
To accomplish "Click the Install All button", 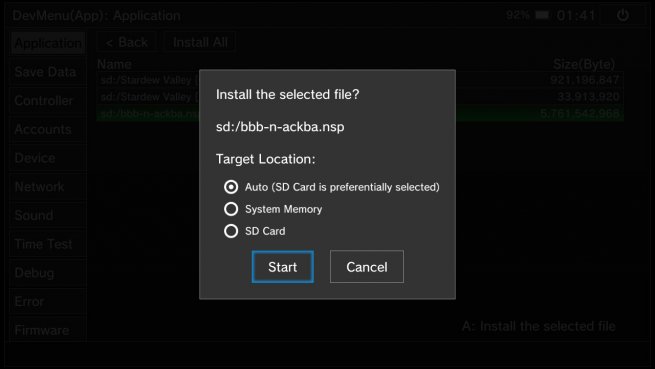I will 200,42.
